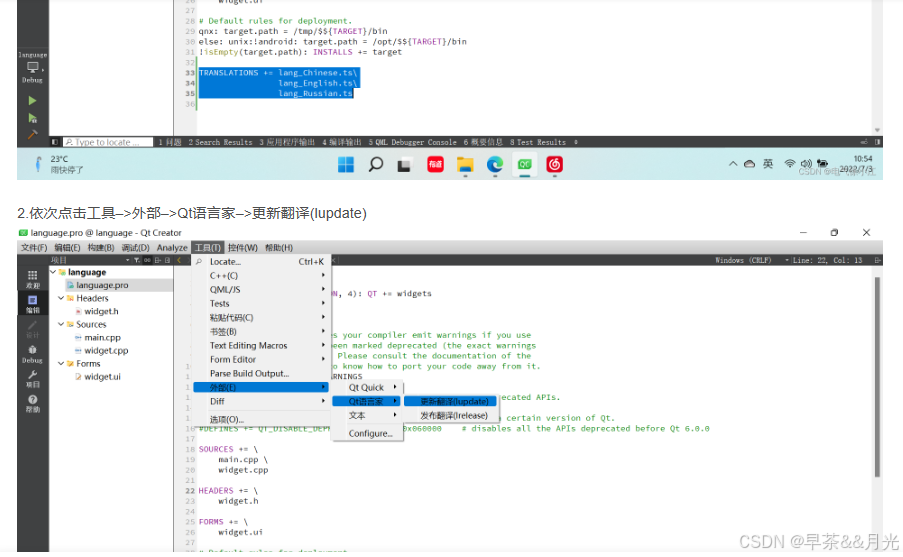Collapse the language project tree node

(53, 272)
